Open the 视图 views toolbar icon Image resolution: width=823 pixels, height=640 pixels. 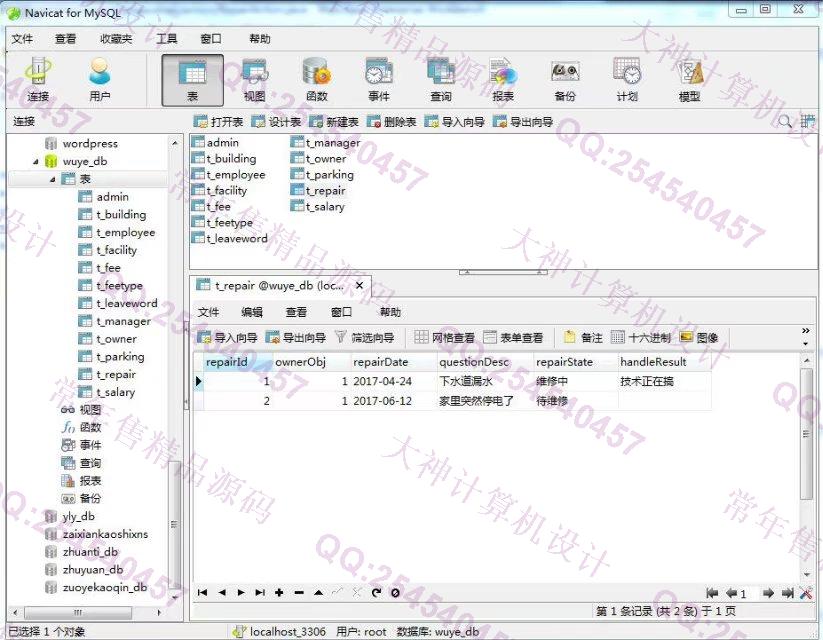coord(255,80)
